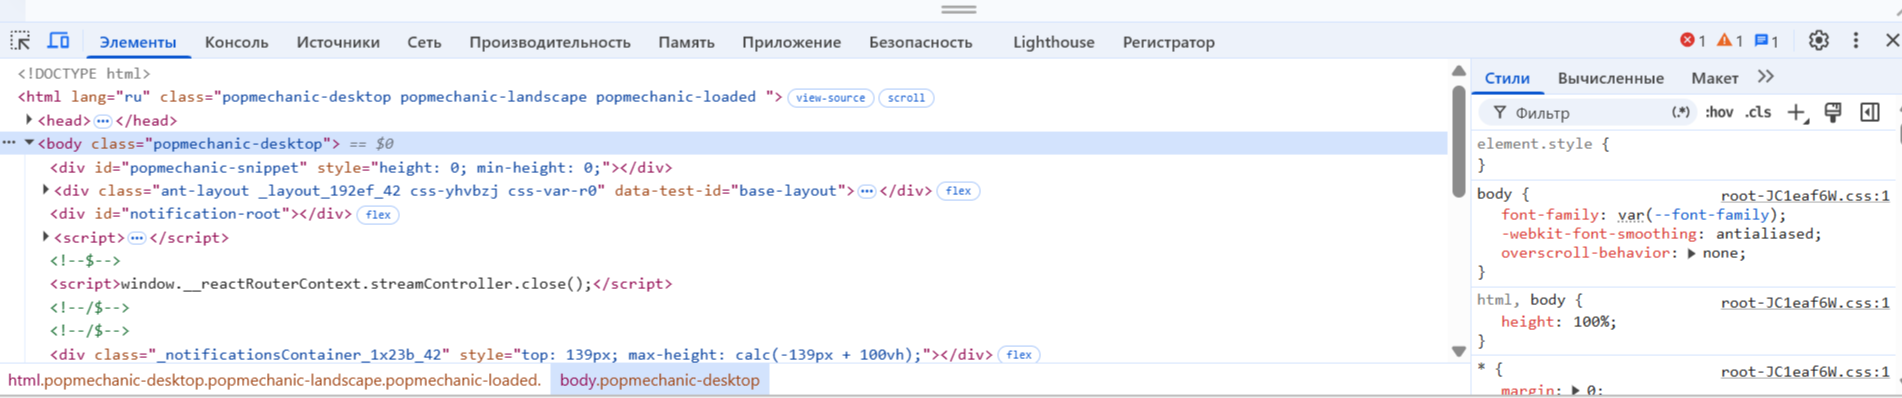Switch to the Элементы tab
This screenshot has width=1902, height=398.
click(x=138, y=42)
